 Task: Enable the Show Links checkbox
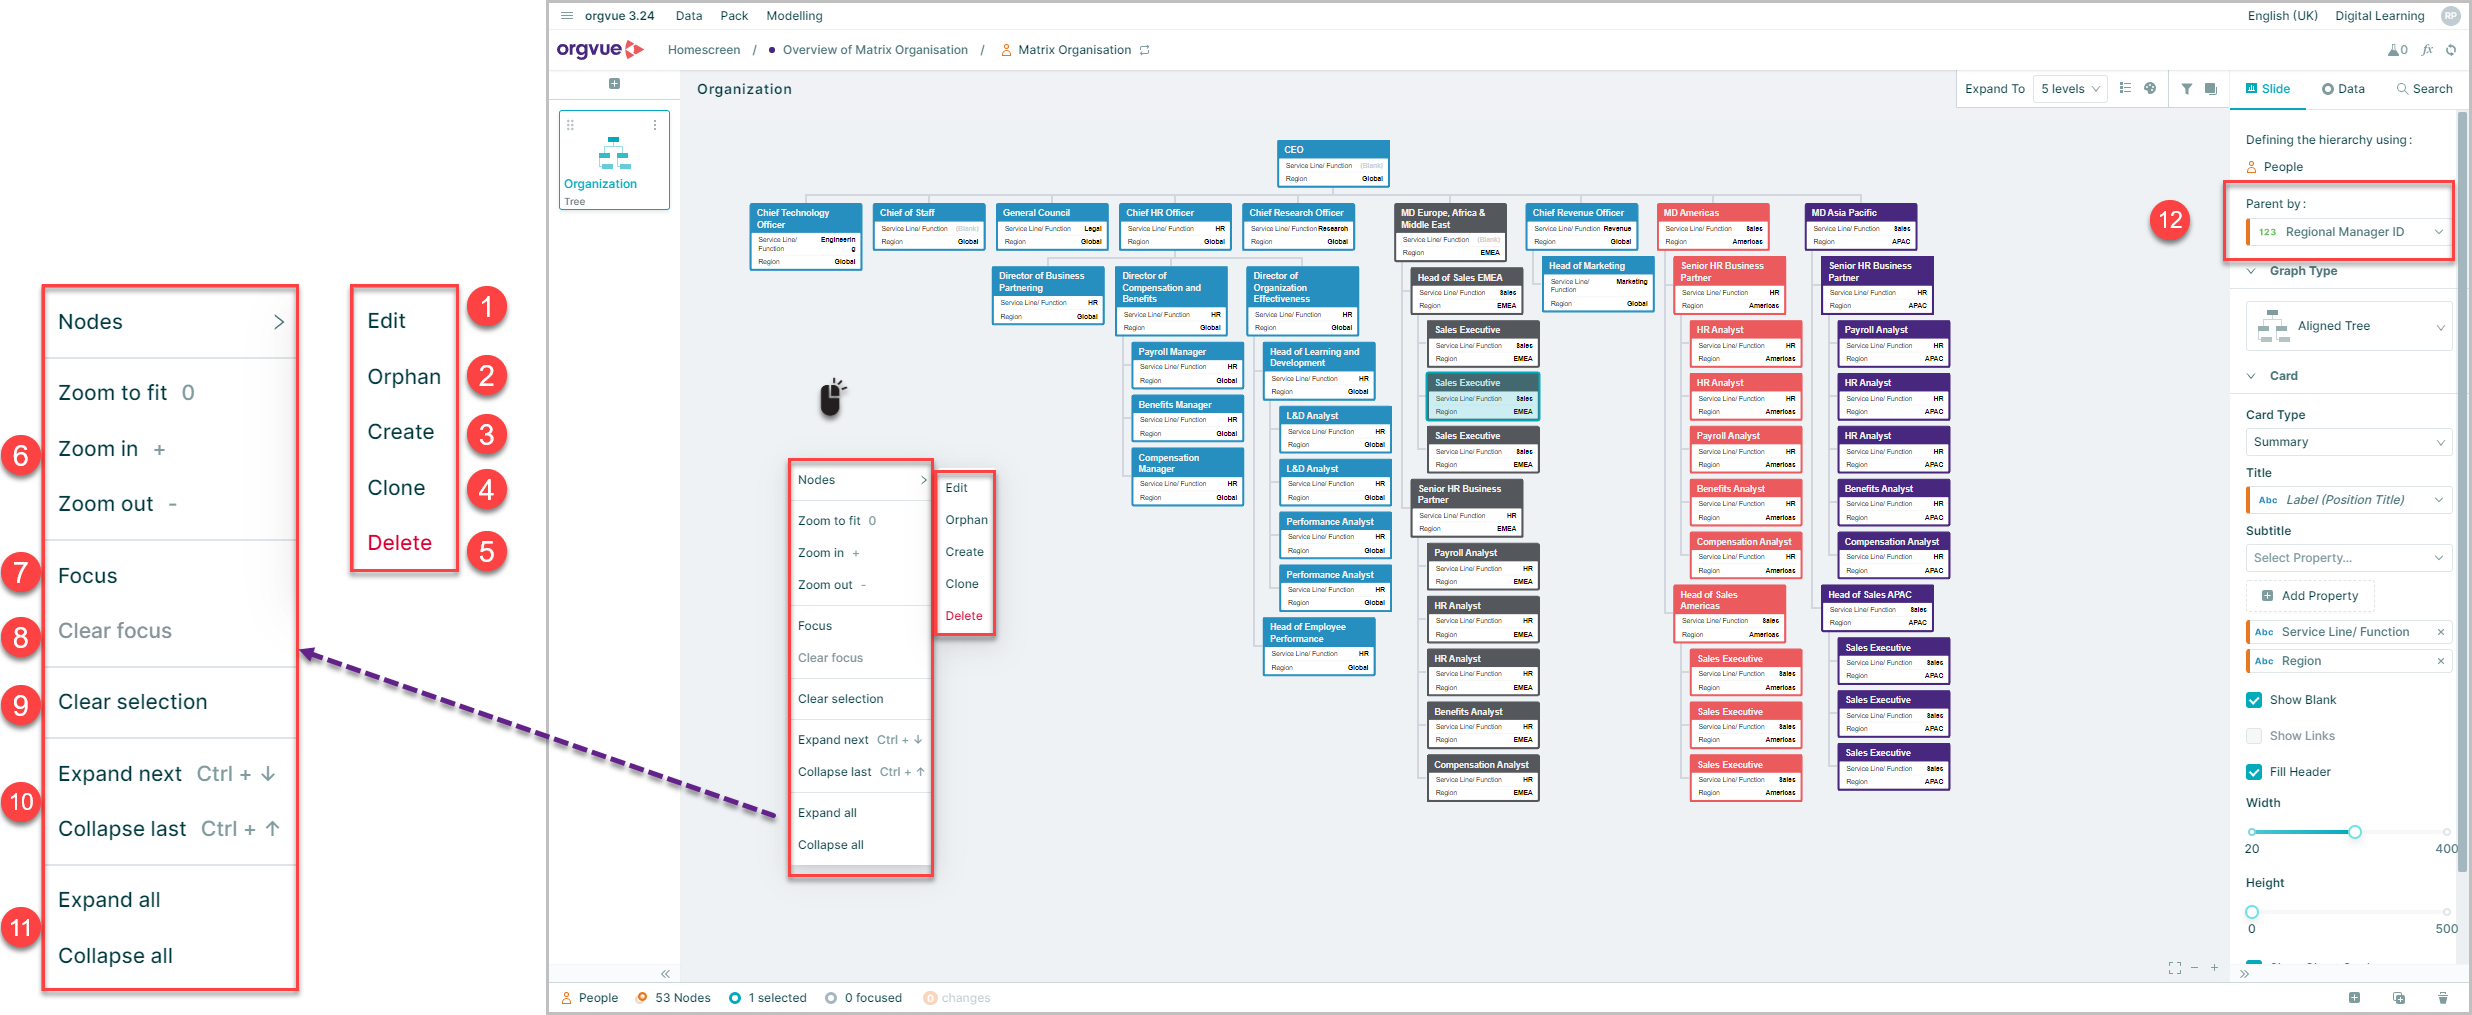pos(2254,736)
